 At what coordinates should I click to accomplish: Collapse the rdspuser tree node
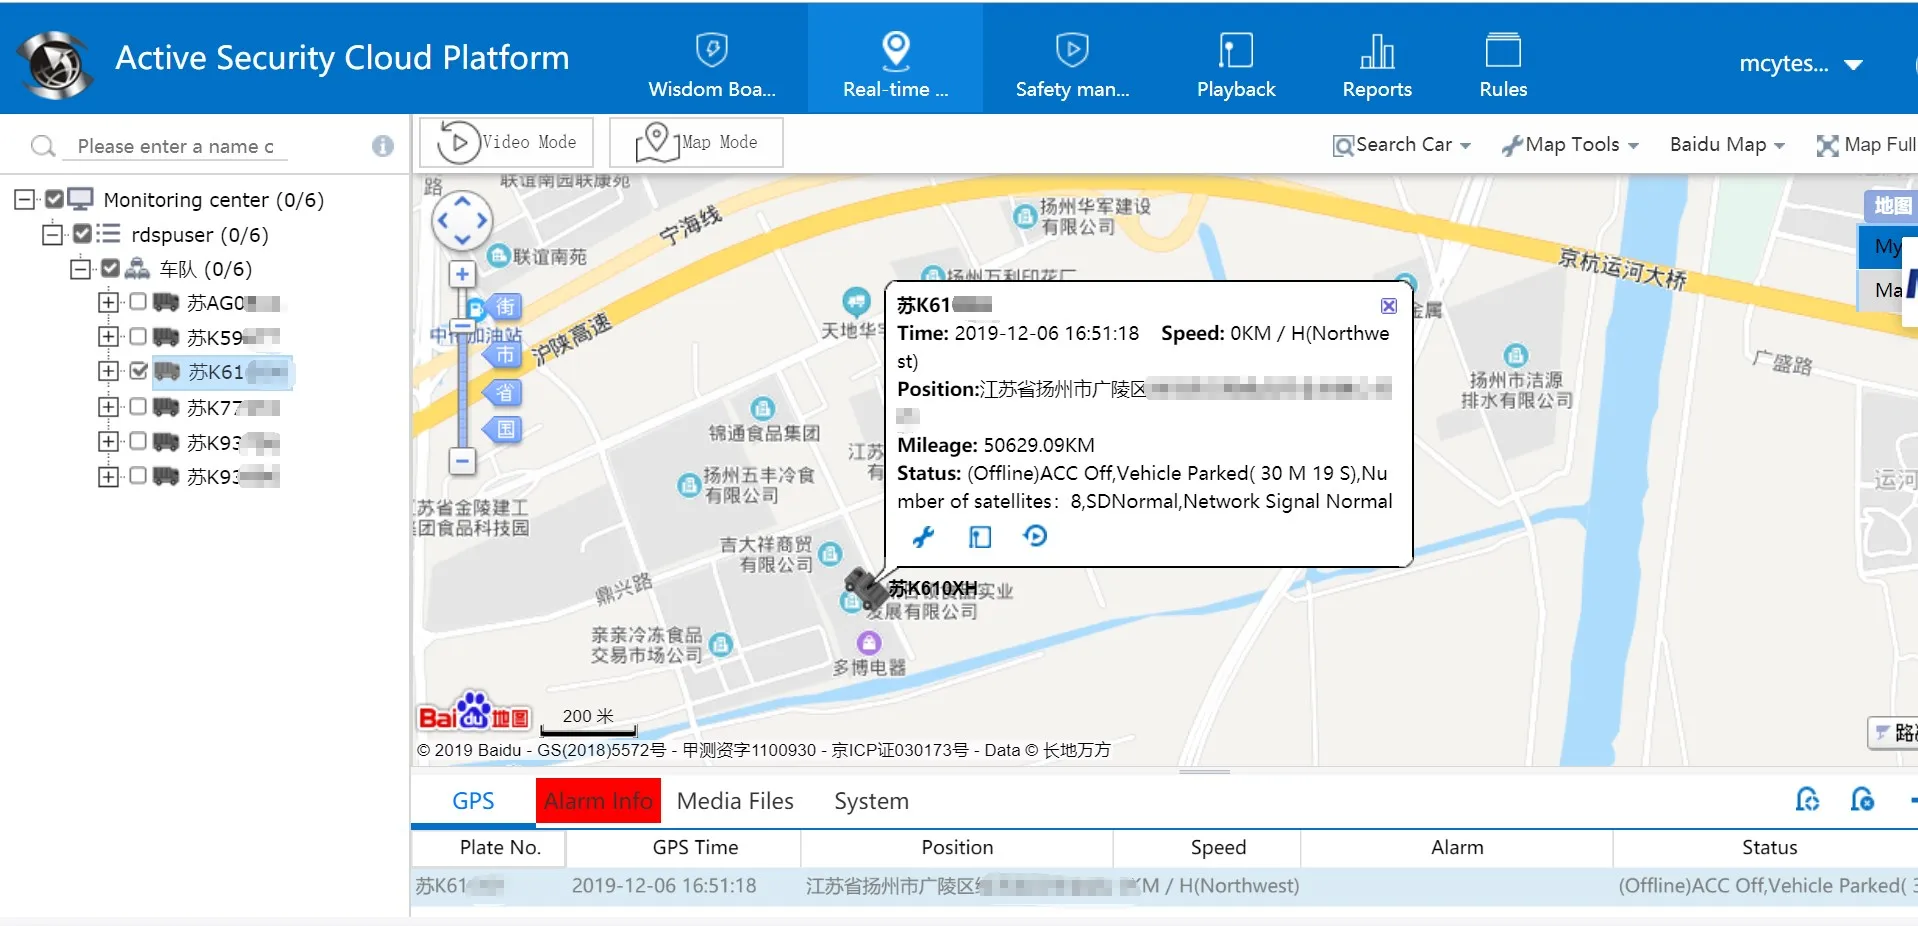point(52,234)
